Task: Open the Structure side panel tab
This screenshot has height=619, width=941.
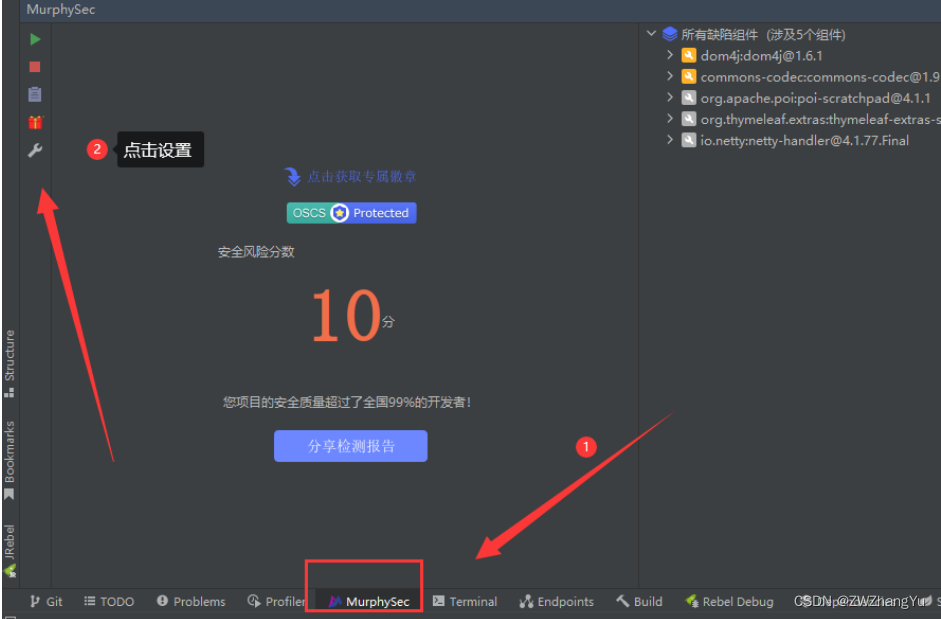Action: click(9, 363)
